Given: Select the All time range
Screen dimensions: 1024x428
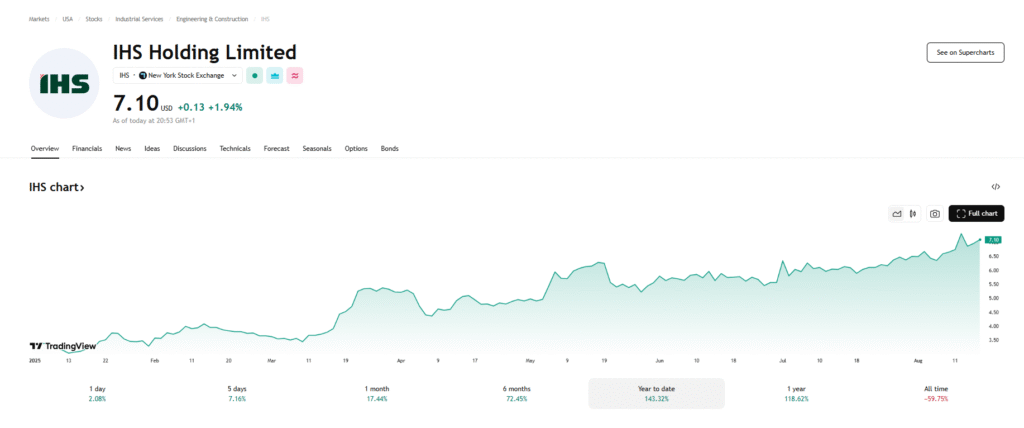Looking at the screenshot, I should (x=936, y=393).
